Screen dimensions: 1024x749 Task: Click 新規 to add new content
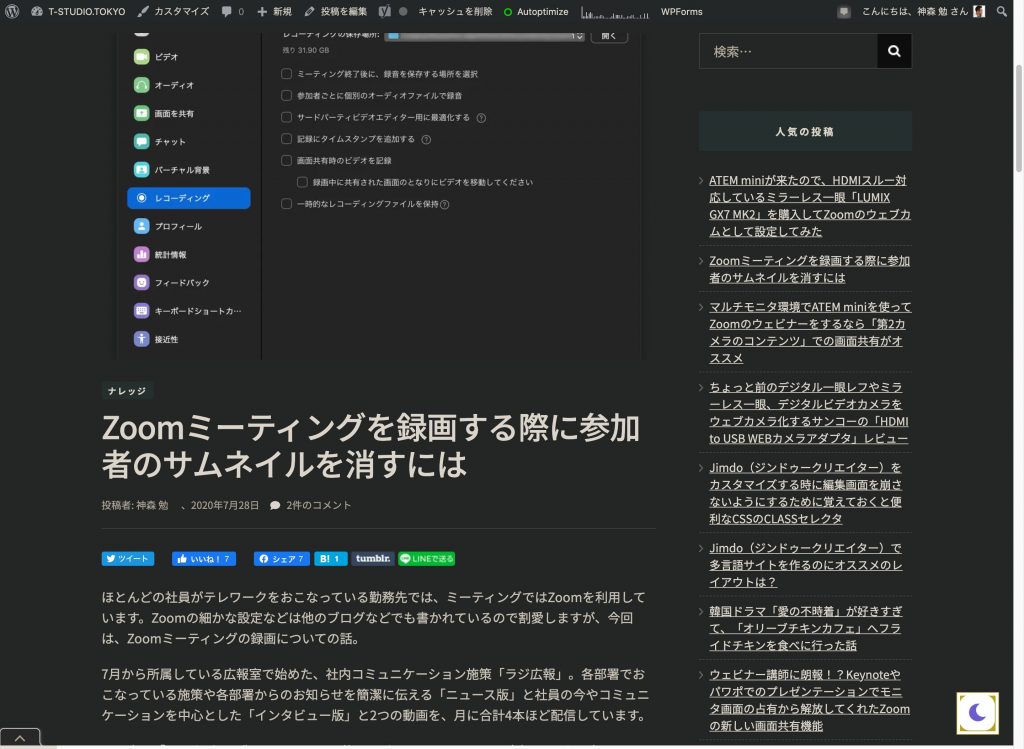click(274, 11)
